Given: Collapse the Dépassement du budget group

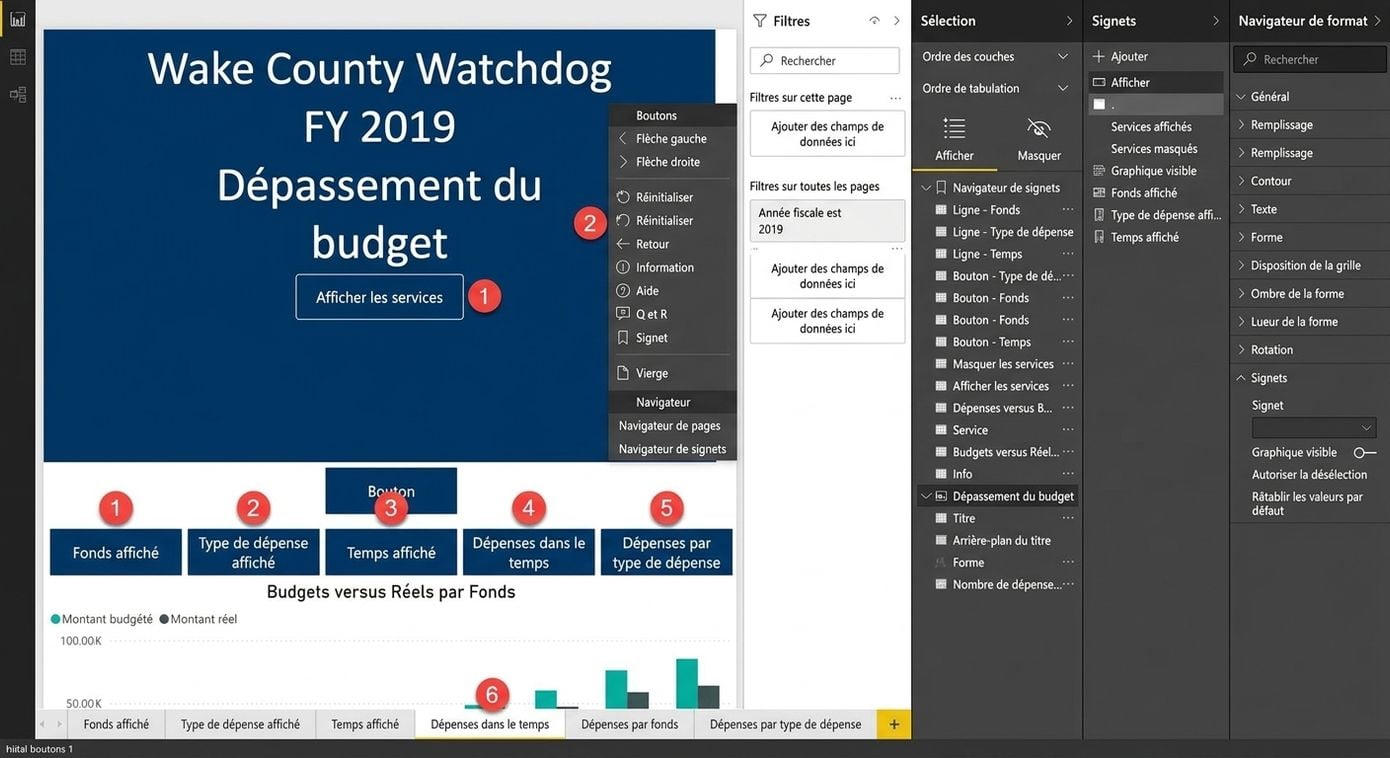Looking at the screenshot, I should [x=926, y=496].
